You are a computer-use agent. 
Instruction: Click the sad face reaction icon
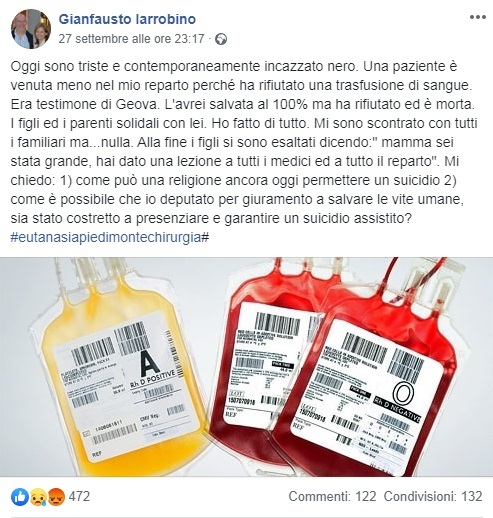pos(38,497)
